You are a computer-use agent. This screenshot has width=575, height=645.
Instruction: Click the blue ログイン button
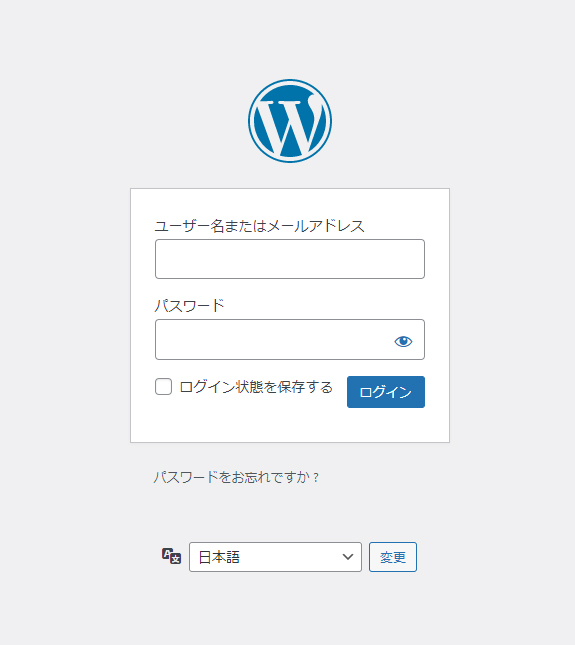[386, 392]
